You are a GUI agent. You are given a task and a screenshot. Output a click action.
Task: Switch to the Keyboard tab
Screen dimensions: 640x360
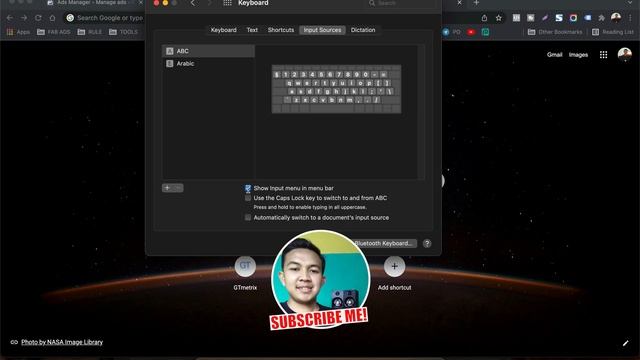223,30
